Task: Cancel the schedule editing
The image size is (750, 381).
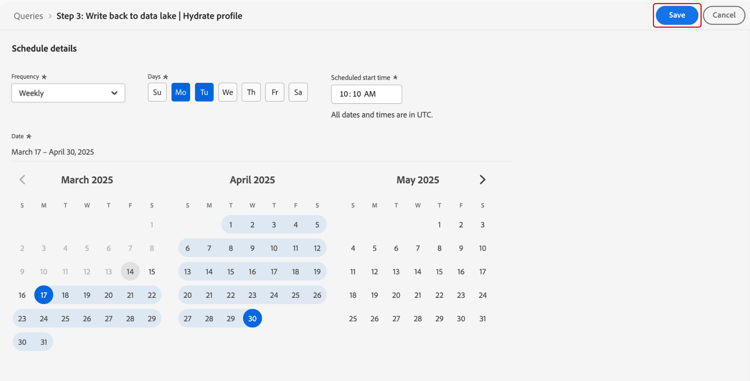Action: tap(724, 15)
